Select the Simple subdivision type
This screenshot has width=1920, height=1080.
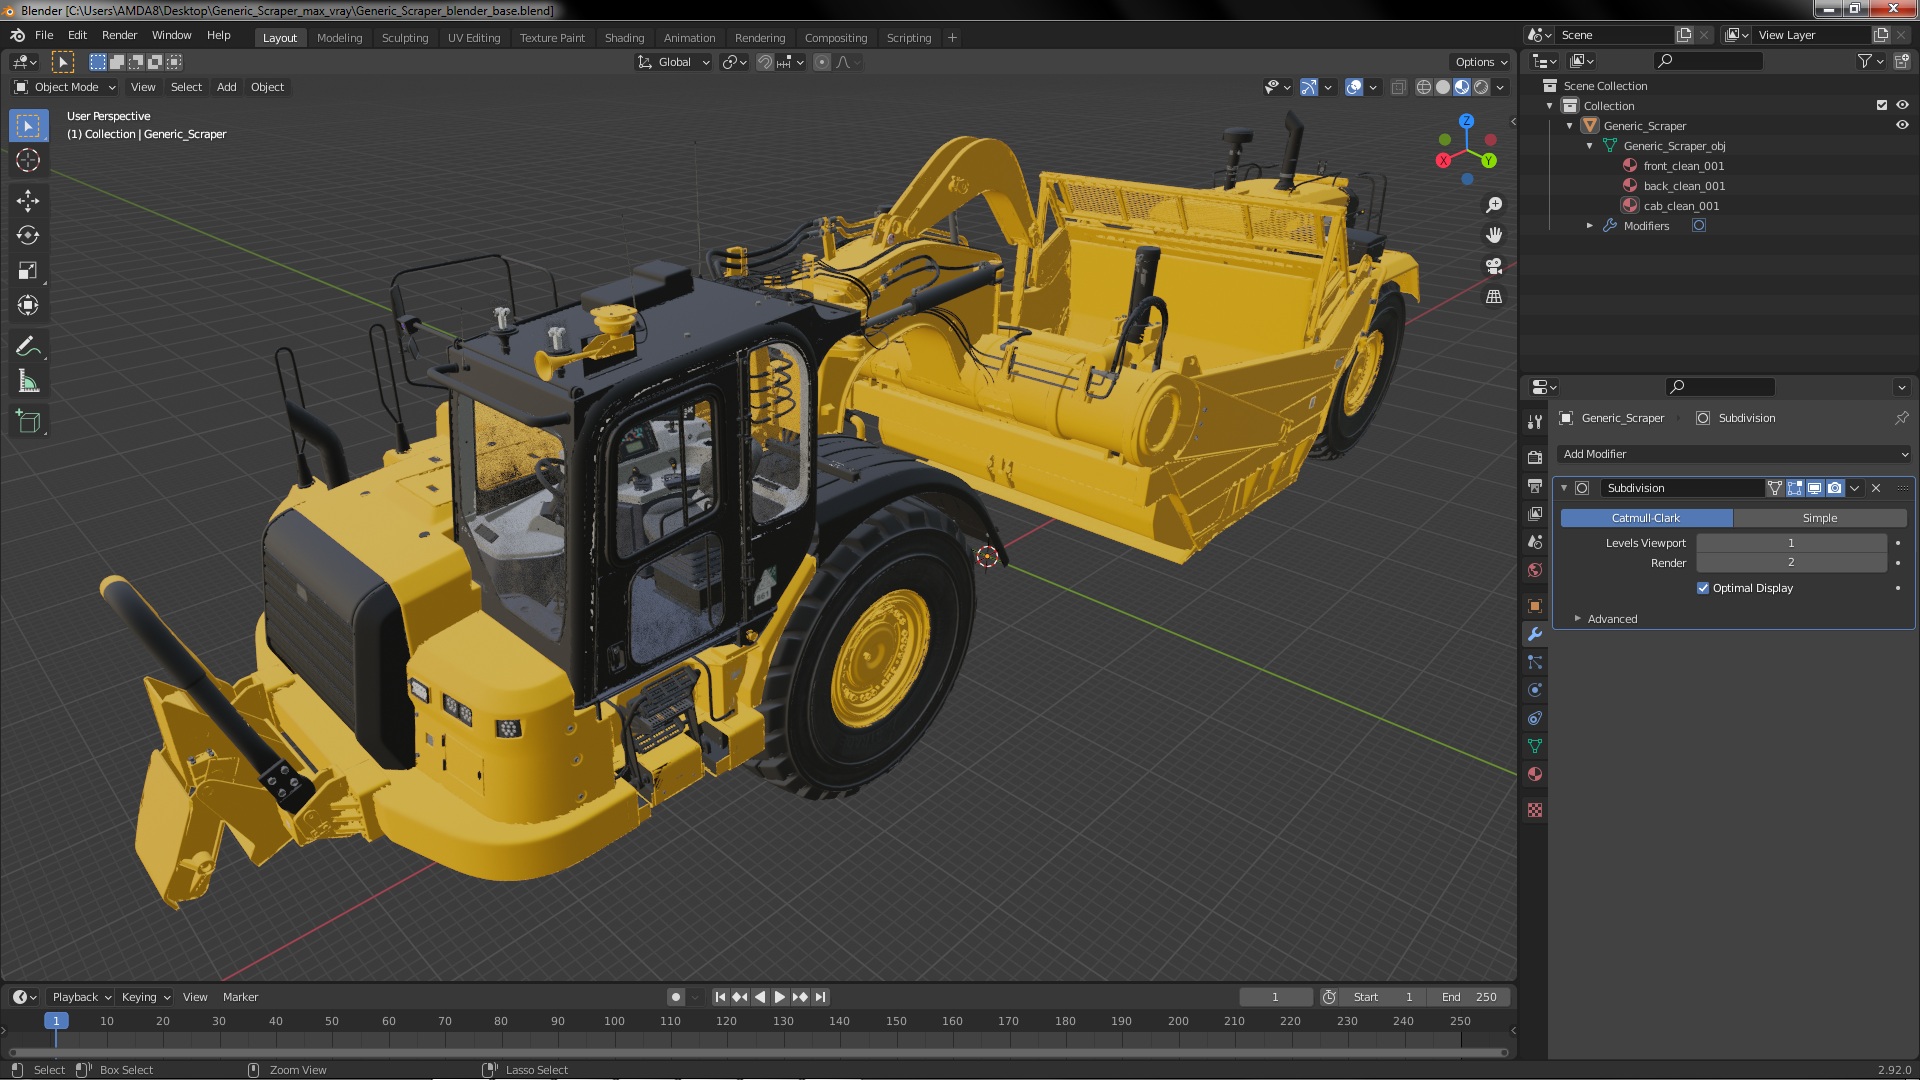click(x=1820, y=518)
